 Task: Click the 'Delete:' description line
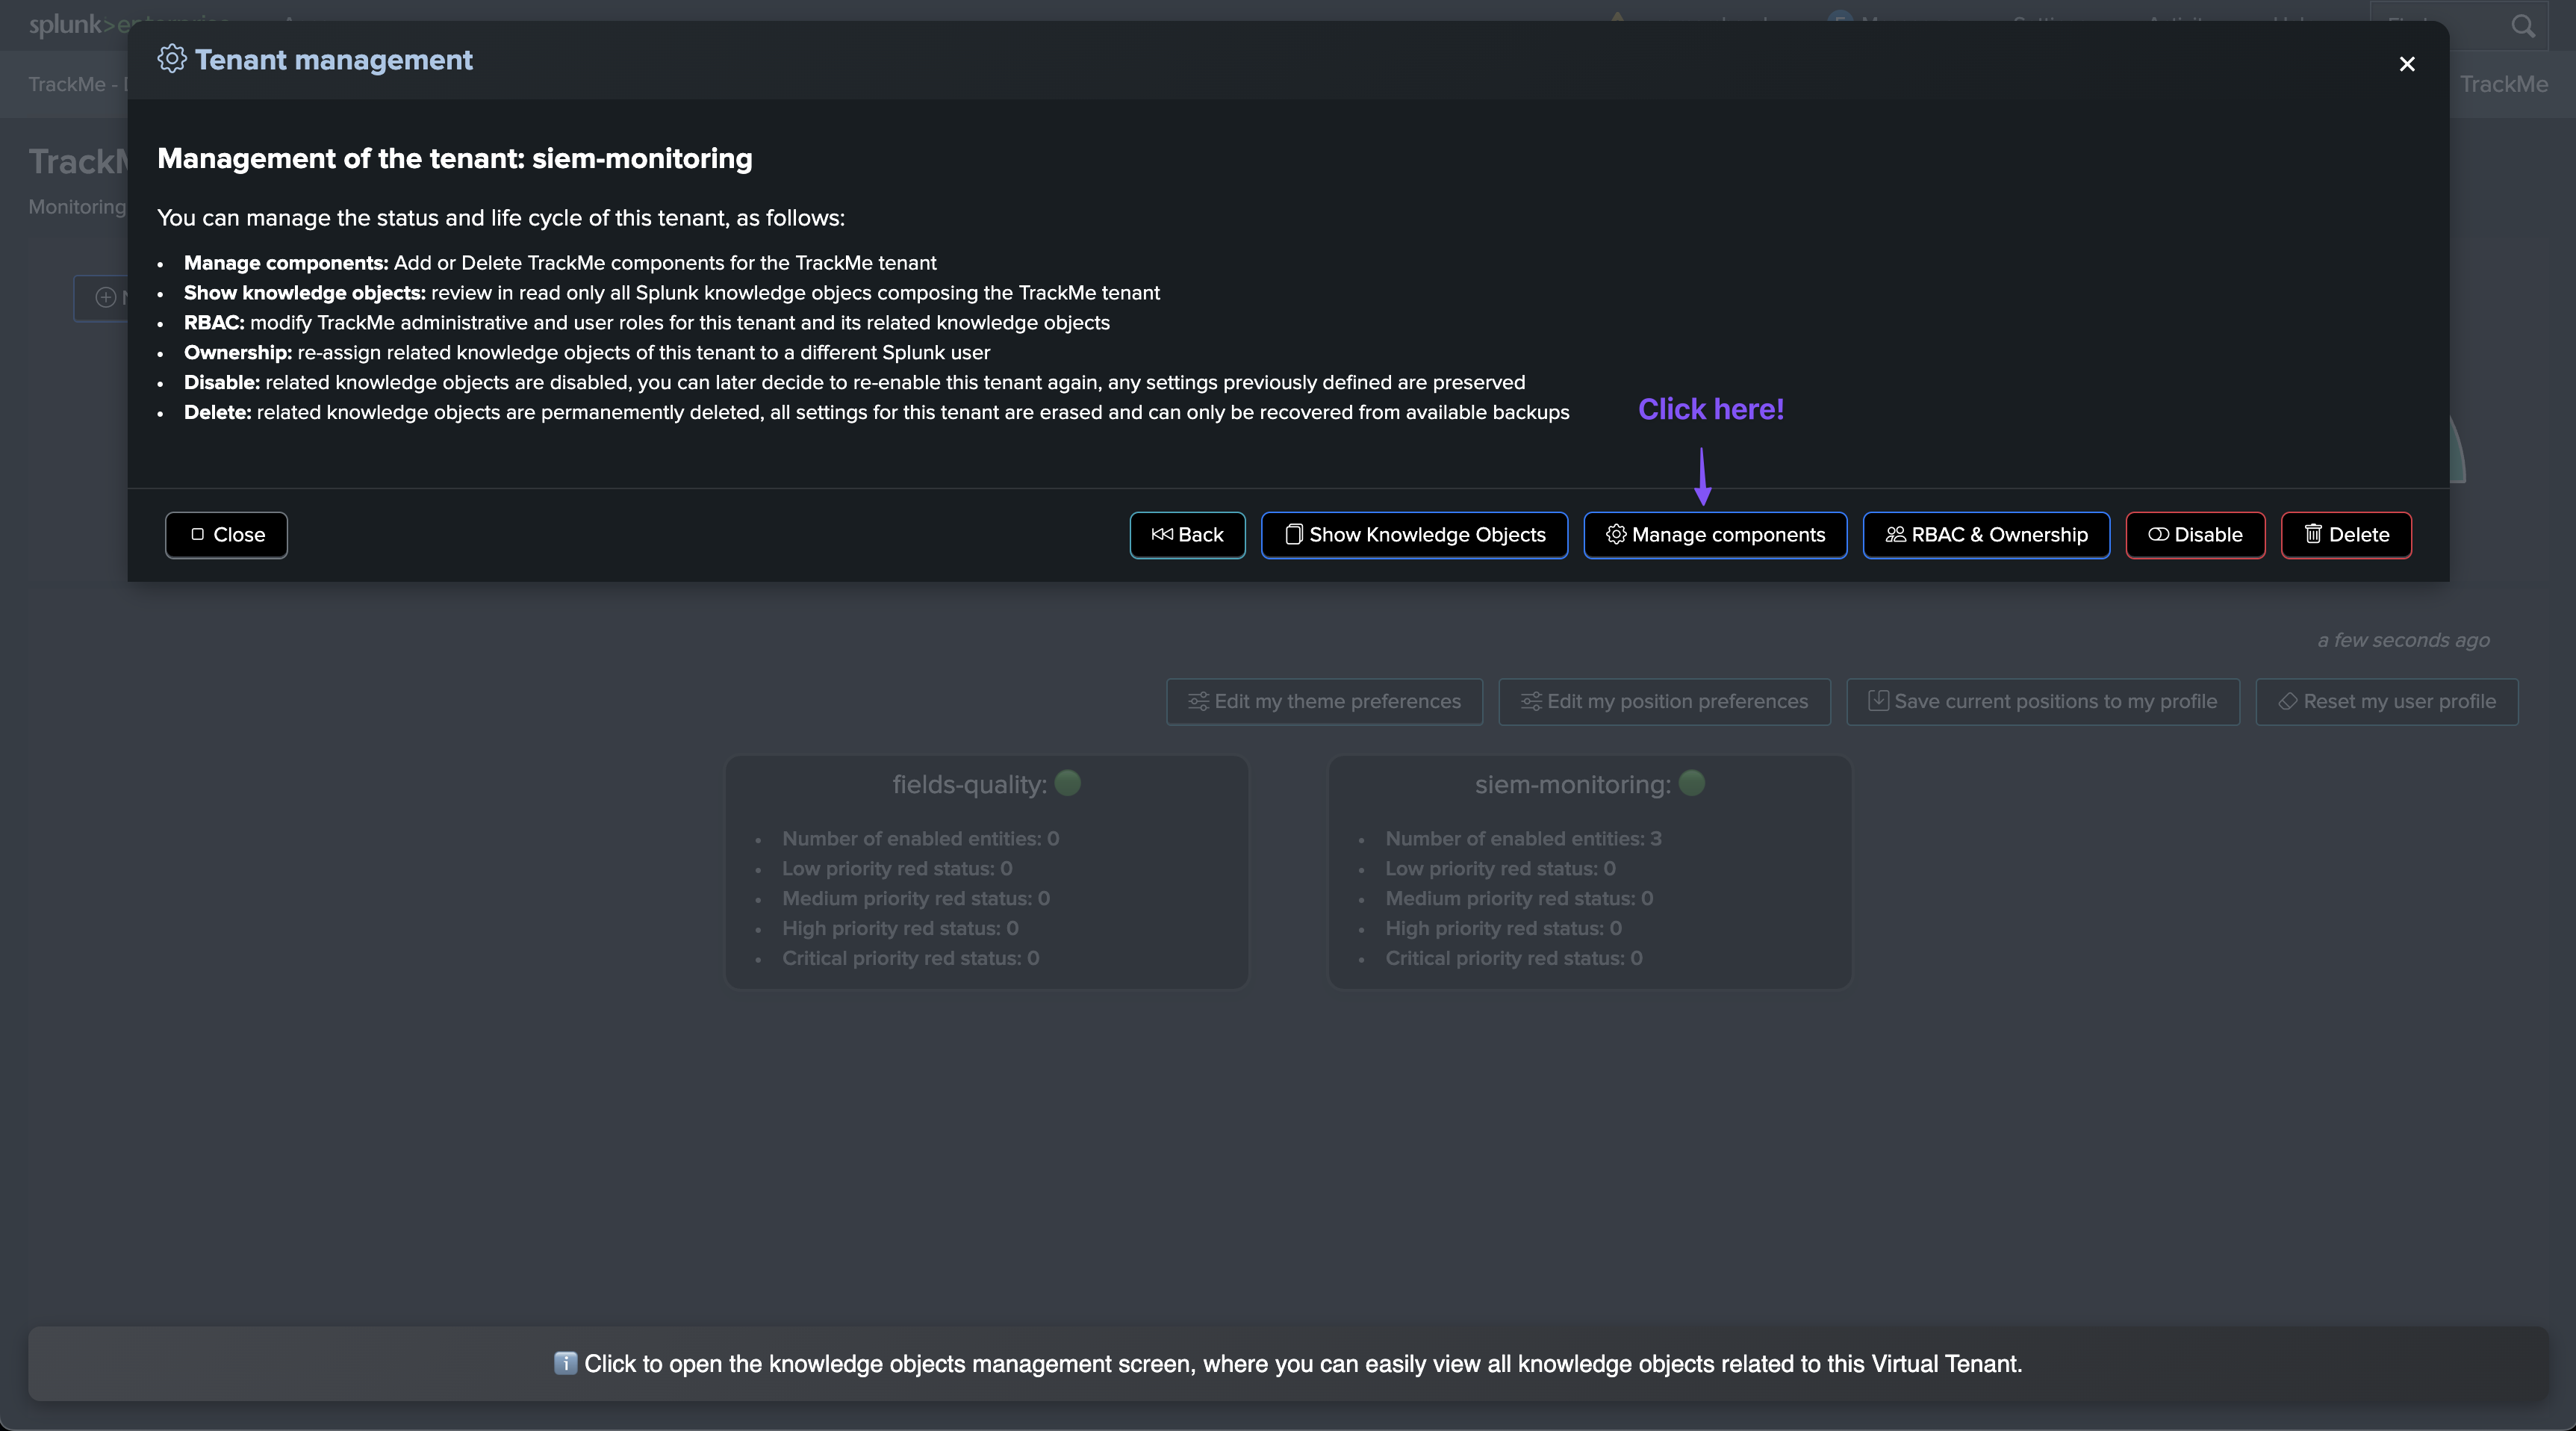[877, 413]
